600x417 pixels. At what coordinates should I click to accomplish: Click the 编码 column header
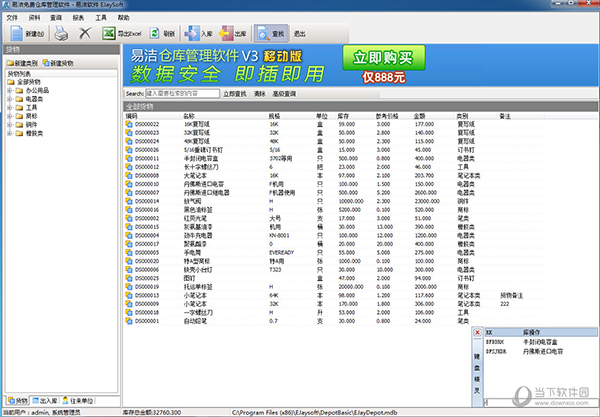click(x=132, y=116)
